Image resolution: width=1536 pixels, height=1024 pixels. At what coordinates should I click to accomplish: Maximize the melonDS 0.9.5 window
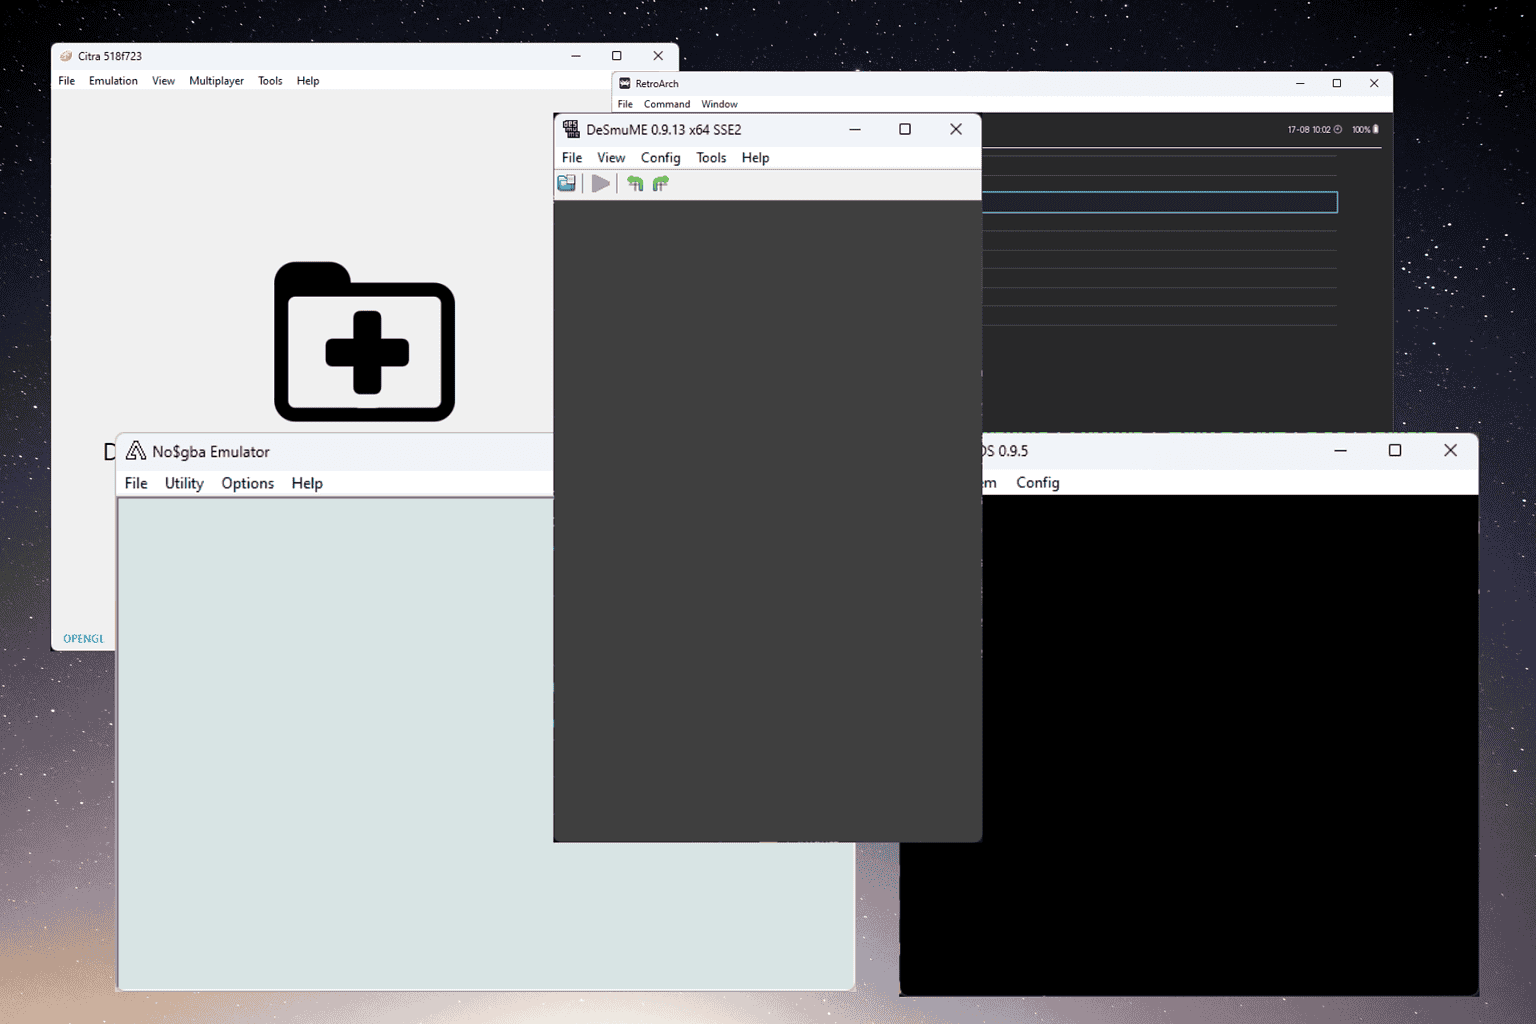coord(1395,451)
